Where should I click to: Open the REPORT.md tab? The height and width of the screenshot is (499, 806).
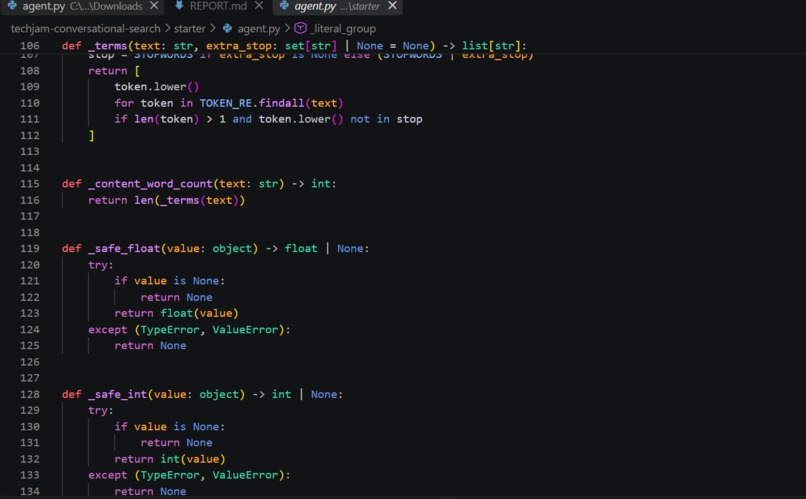[218, 6]
